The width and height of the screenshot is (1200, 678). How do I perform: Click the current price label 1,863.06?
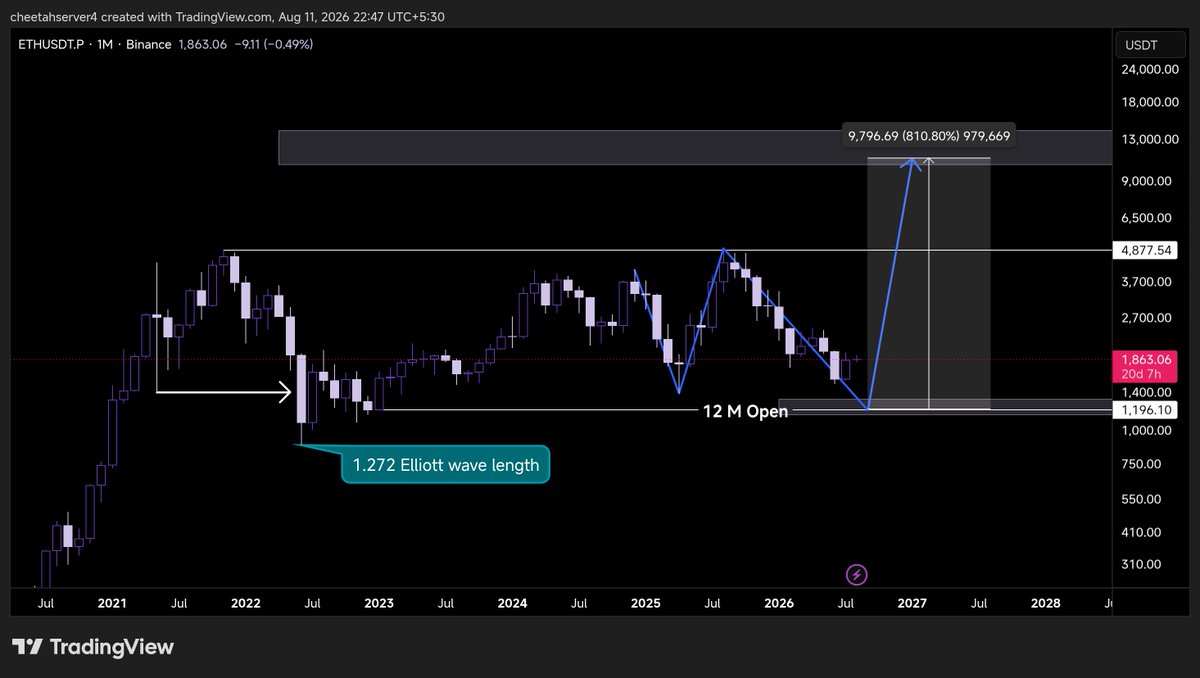tap(1147, 358)
